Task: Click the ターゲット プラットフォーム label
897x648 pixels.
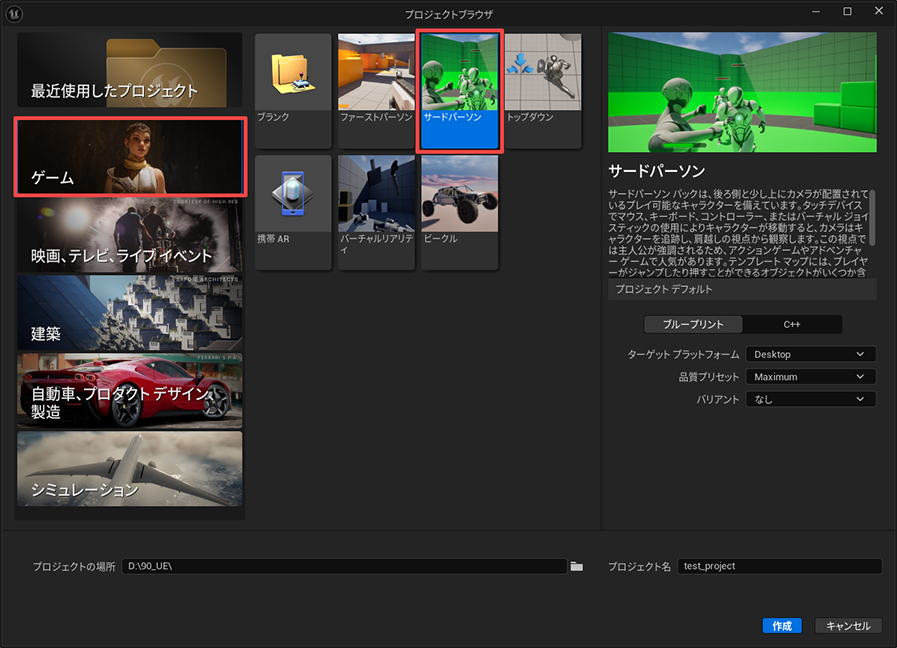Action: [684, 355]
